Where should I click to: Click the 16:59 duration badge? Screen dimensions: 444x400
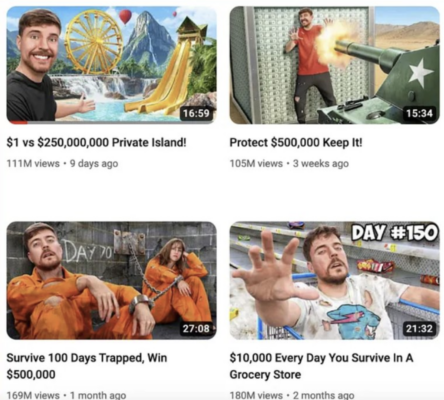point(196,113)
